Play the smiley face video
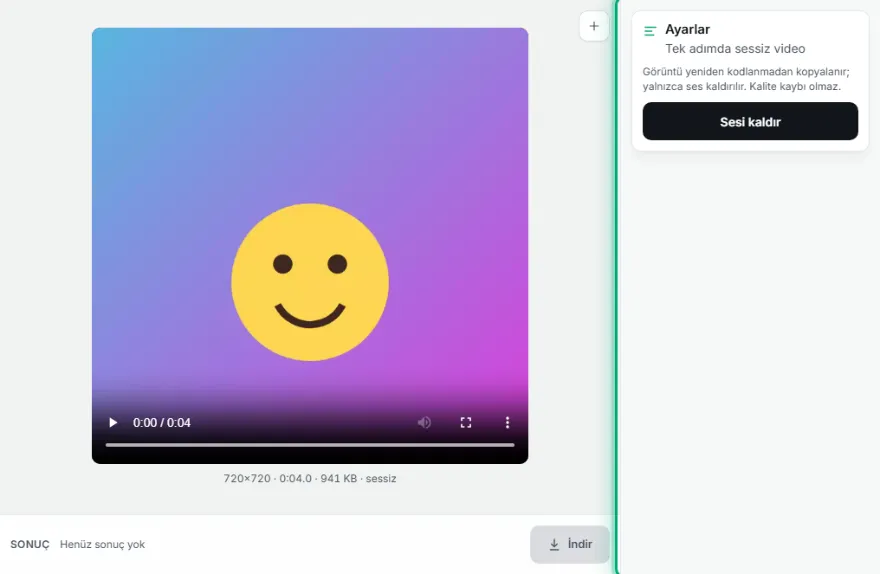Screen dimensions: 880x574 [113, 423]
